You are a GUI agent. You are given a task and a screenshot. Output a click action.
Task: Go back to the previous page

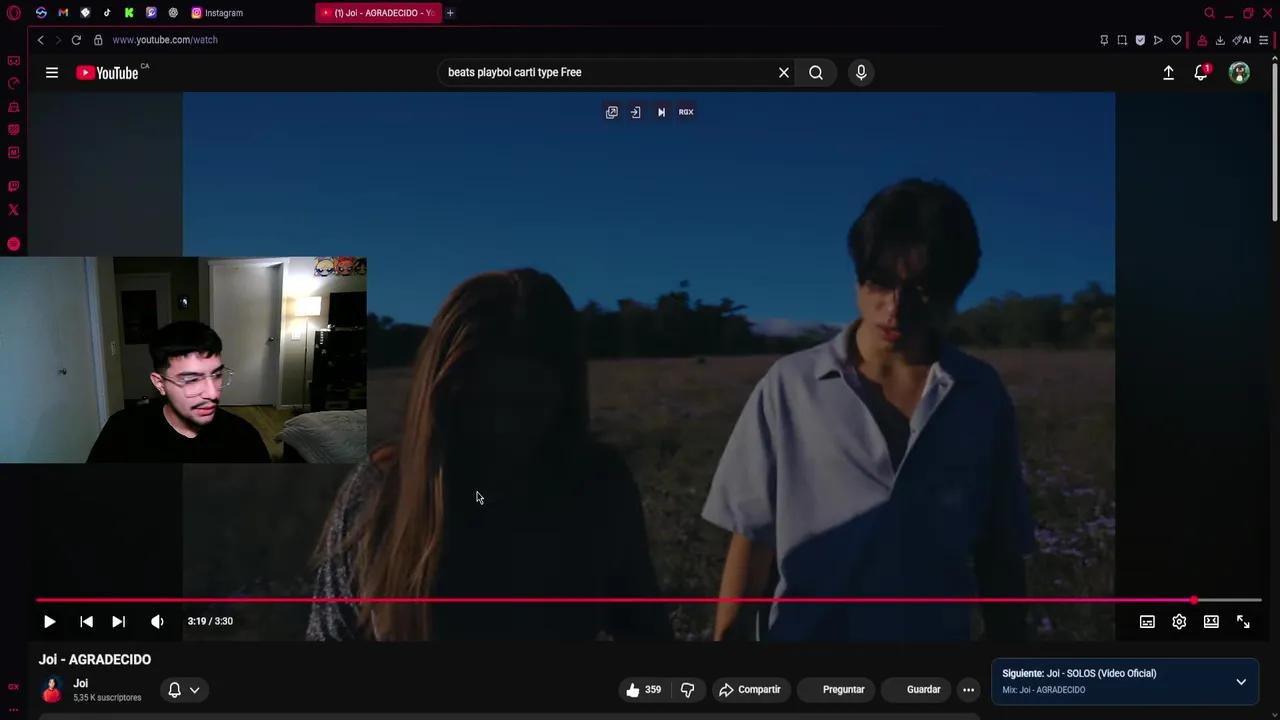click(x=40, y=40)
